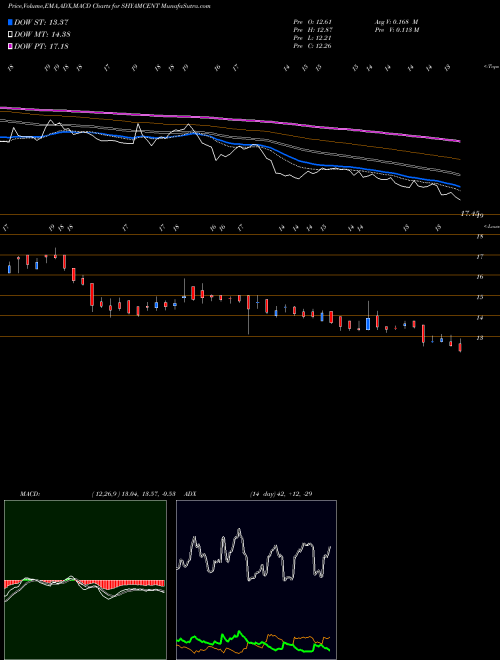Viewport: 500px width, 660px height.
Task: Click the MACD (12,26,9) values text
Action: point(133,494)
